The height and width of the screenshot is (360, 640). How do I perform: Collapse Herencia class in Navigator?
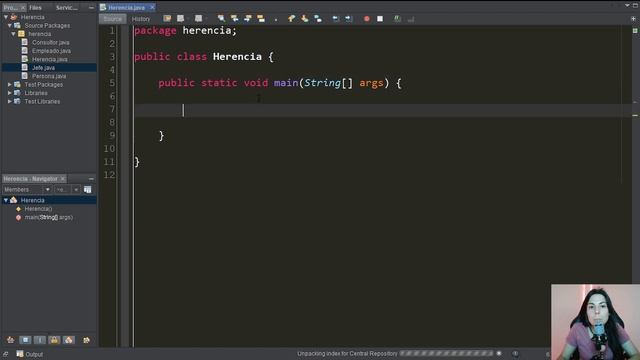(6, 200)
